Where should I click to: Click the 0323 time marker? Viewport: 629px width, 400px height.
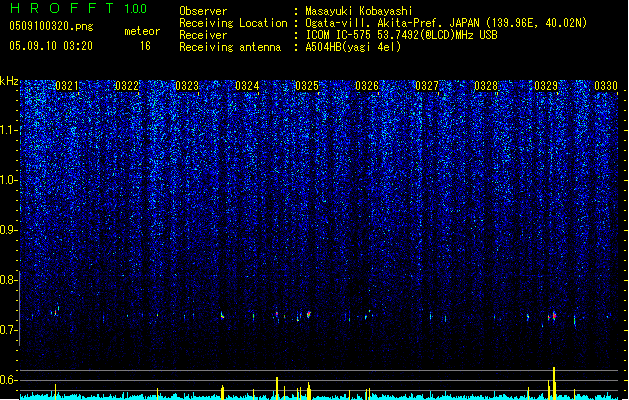point(187,86)
